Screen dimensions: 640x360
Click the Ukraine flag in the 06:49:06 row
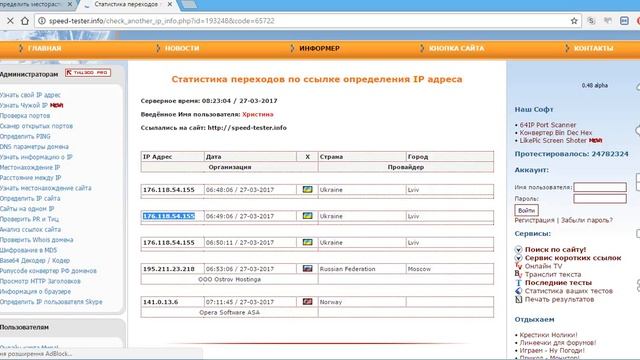(307, 216)
